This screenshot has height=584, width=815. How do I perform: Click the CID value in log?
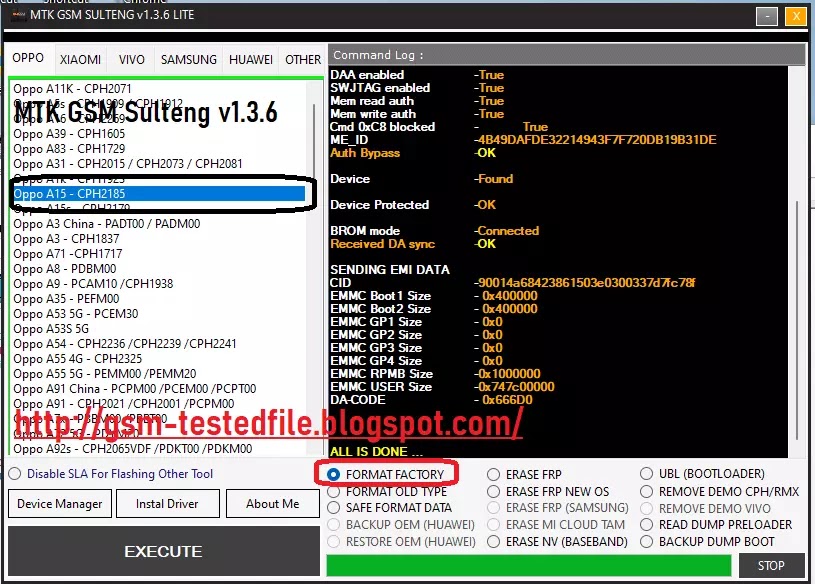585,283
